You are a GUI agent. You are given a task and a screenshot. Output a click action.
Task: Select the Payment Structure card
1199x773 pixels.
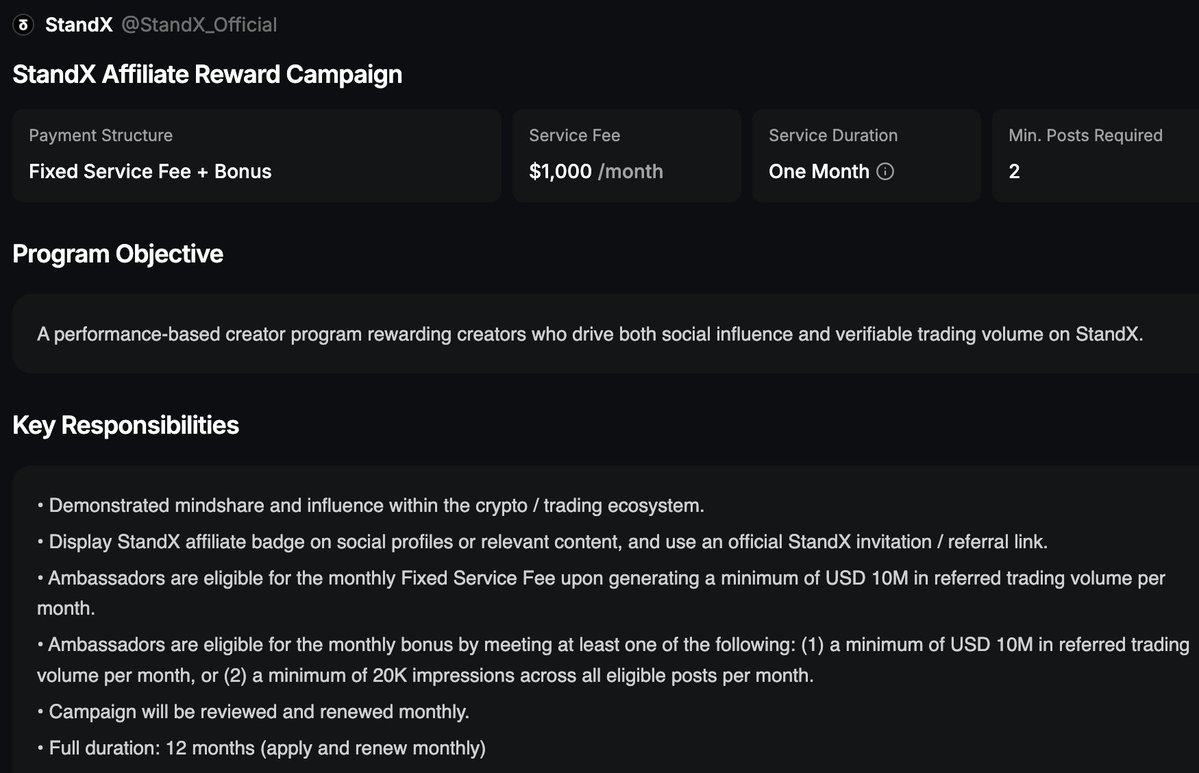pyautogui.click(x=256, y=154)
